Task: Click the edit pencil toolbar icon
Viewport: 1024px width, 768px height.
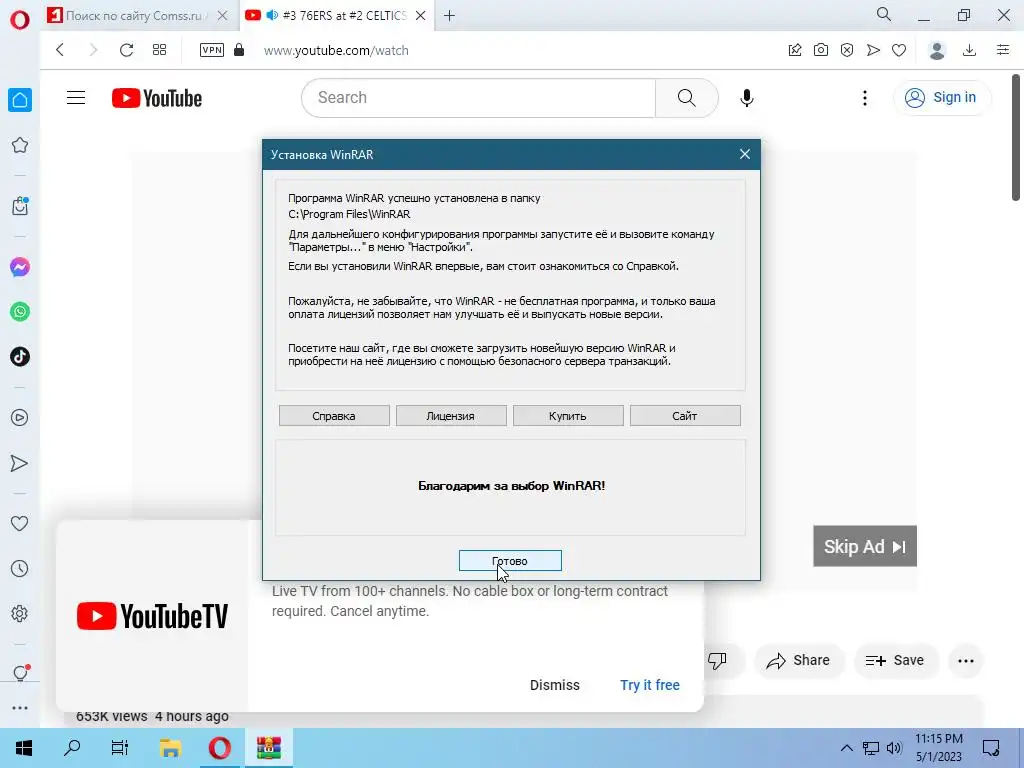Action: (x=795, y=50)
